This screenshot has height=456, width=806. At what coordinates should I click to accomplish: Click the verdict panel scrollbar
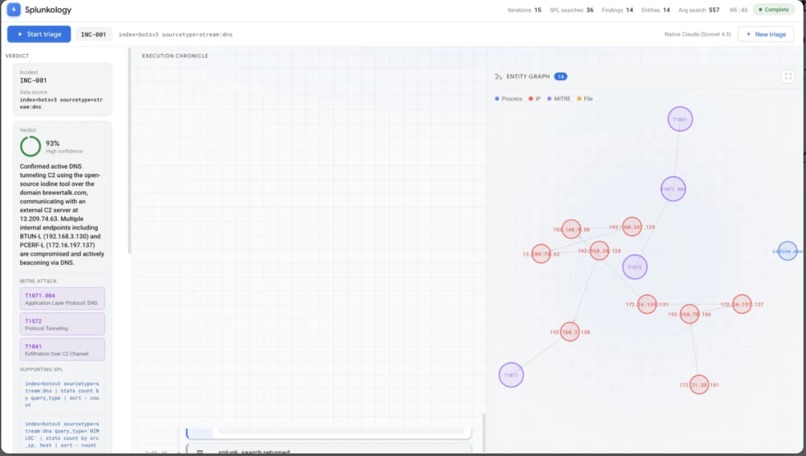tap(129, 151)
